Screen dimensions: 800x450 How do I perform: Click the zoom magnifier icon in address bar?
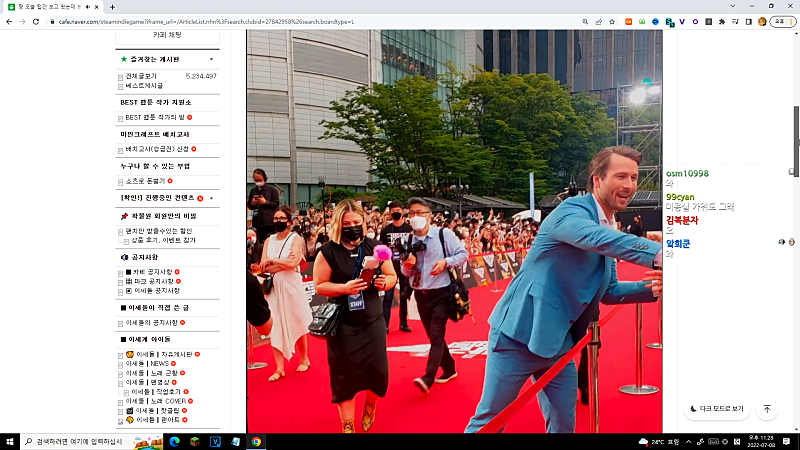pos(584,21)
